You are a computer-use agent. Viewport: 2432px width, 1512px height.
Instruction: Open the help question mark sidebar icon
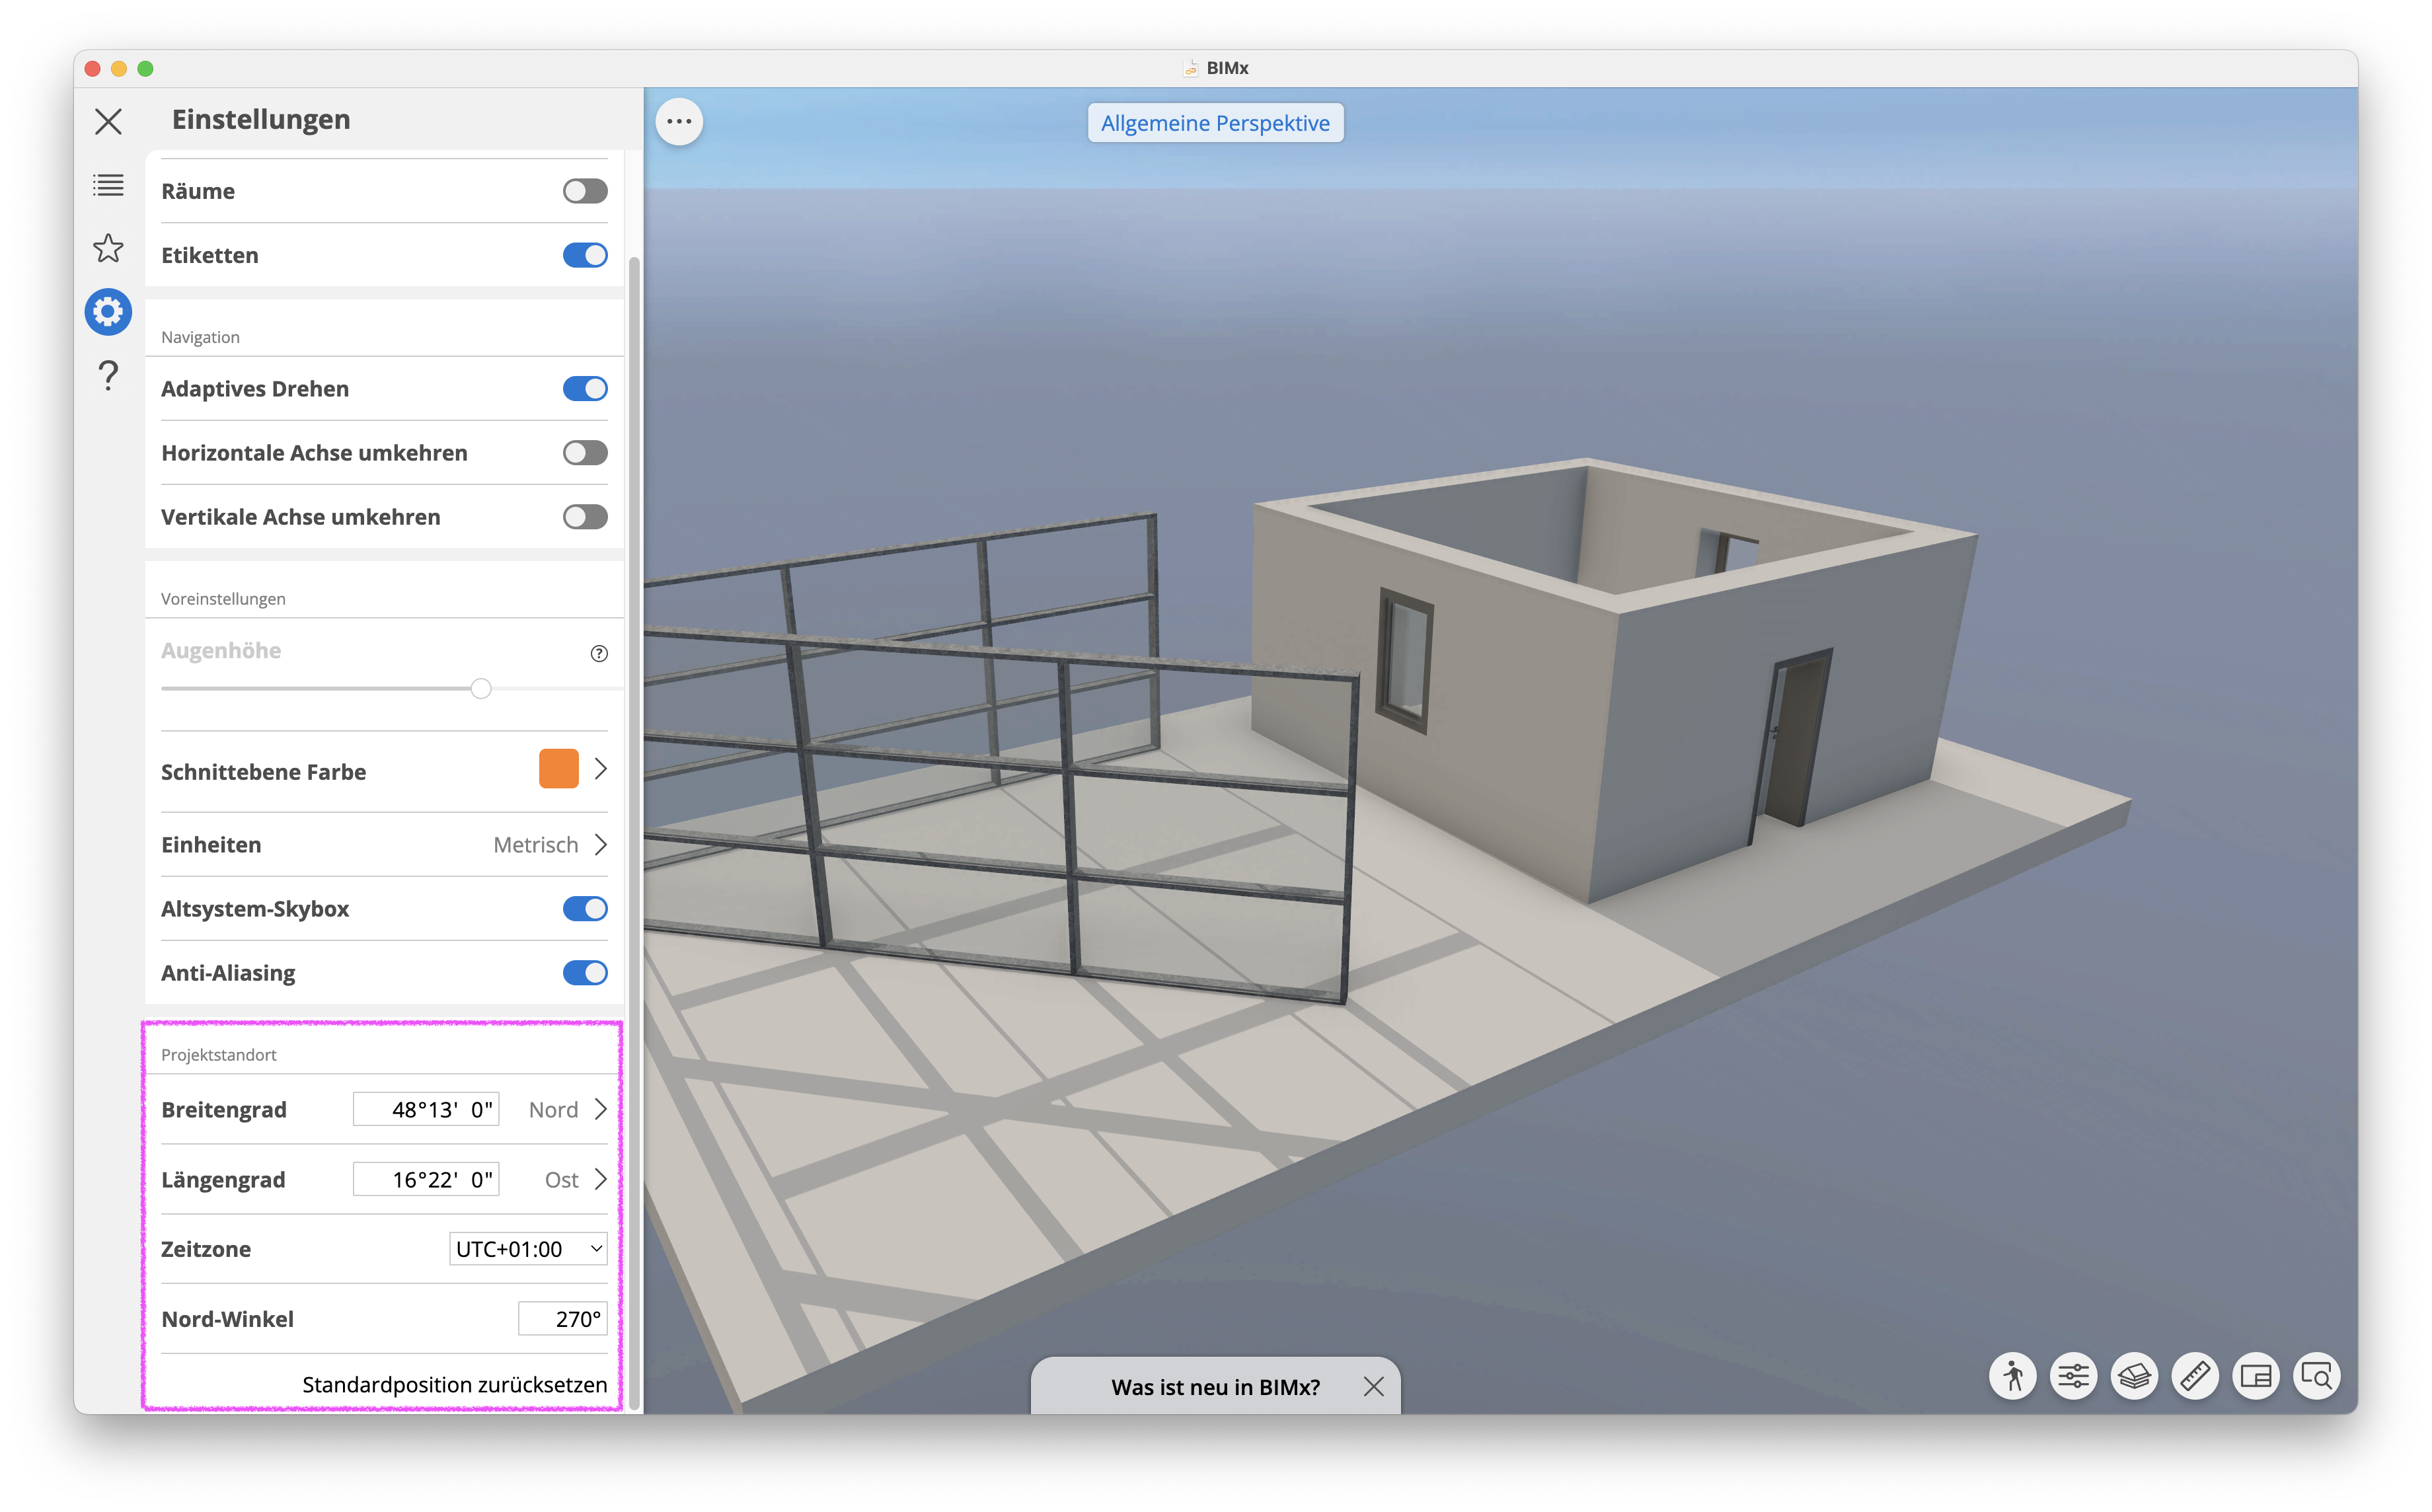click(108, 375)
